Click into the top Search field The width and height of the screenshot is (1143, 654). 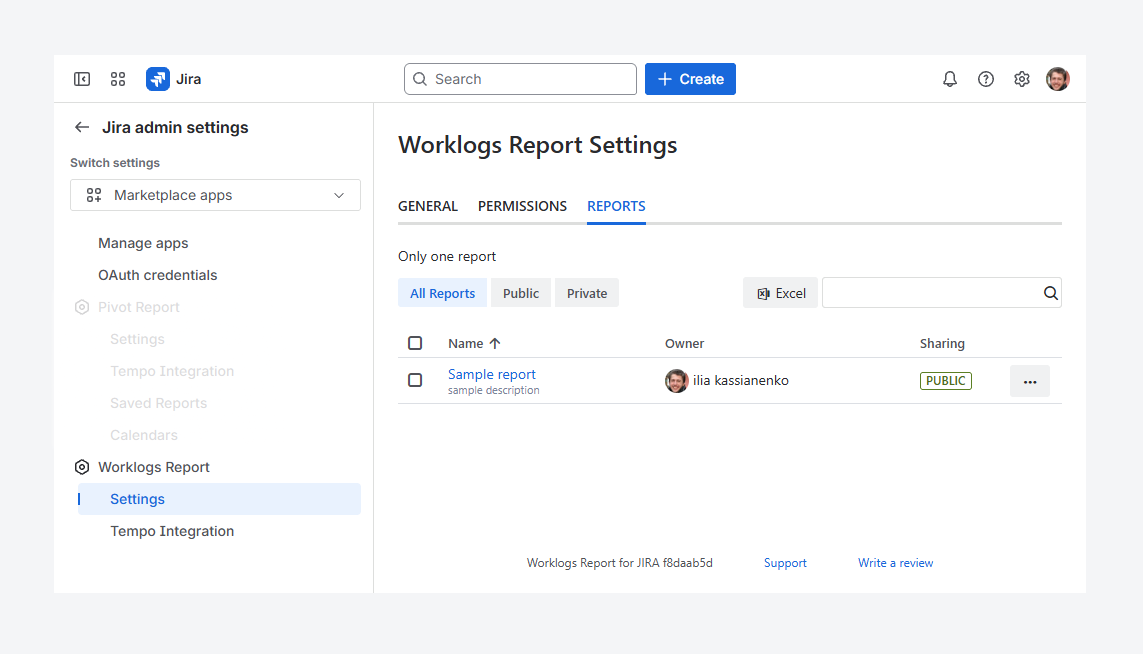(x=520, y=79)
